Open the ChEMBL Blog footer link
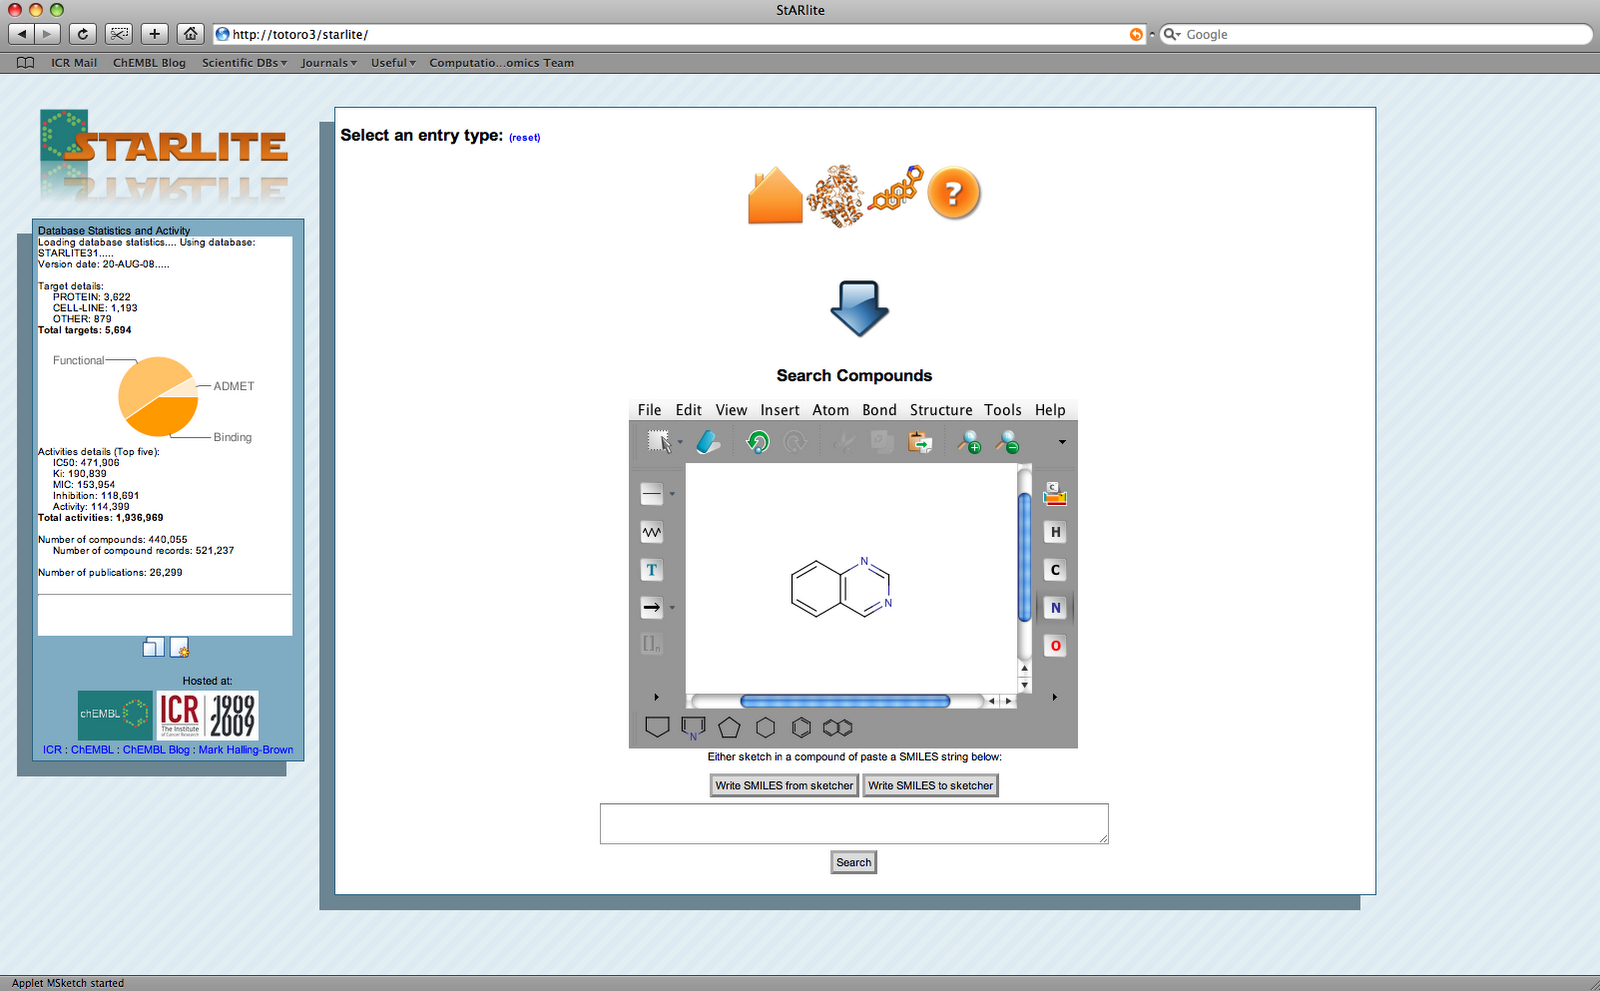This screenshot has height=991, width=1600. coord(156,750)
